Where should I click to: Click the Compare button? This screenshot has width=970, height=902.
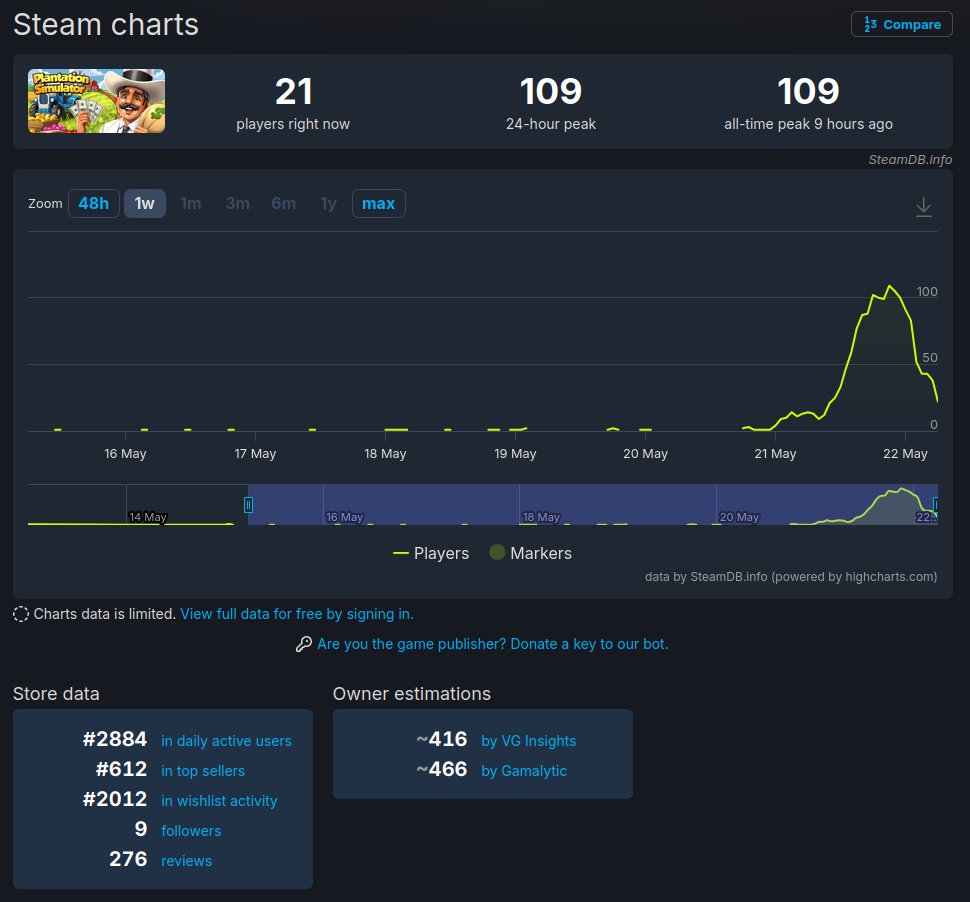click(x=901, y=24)
